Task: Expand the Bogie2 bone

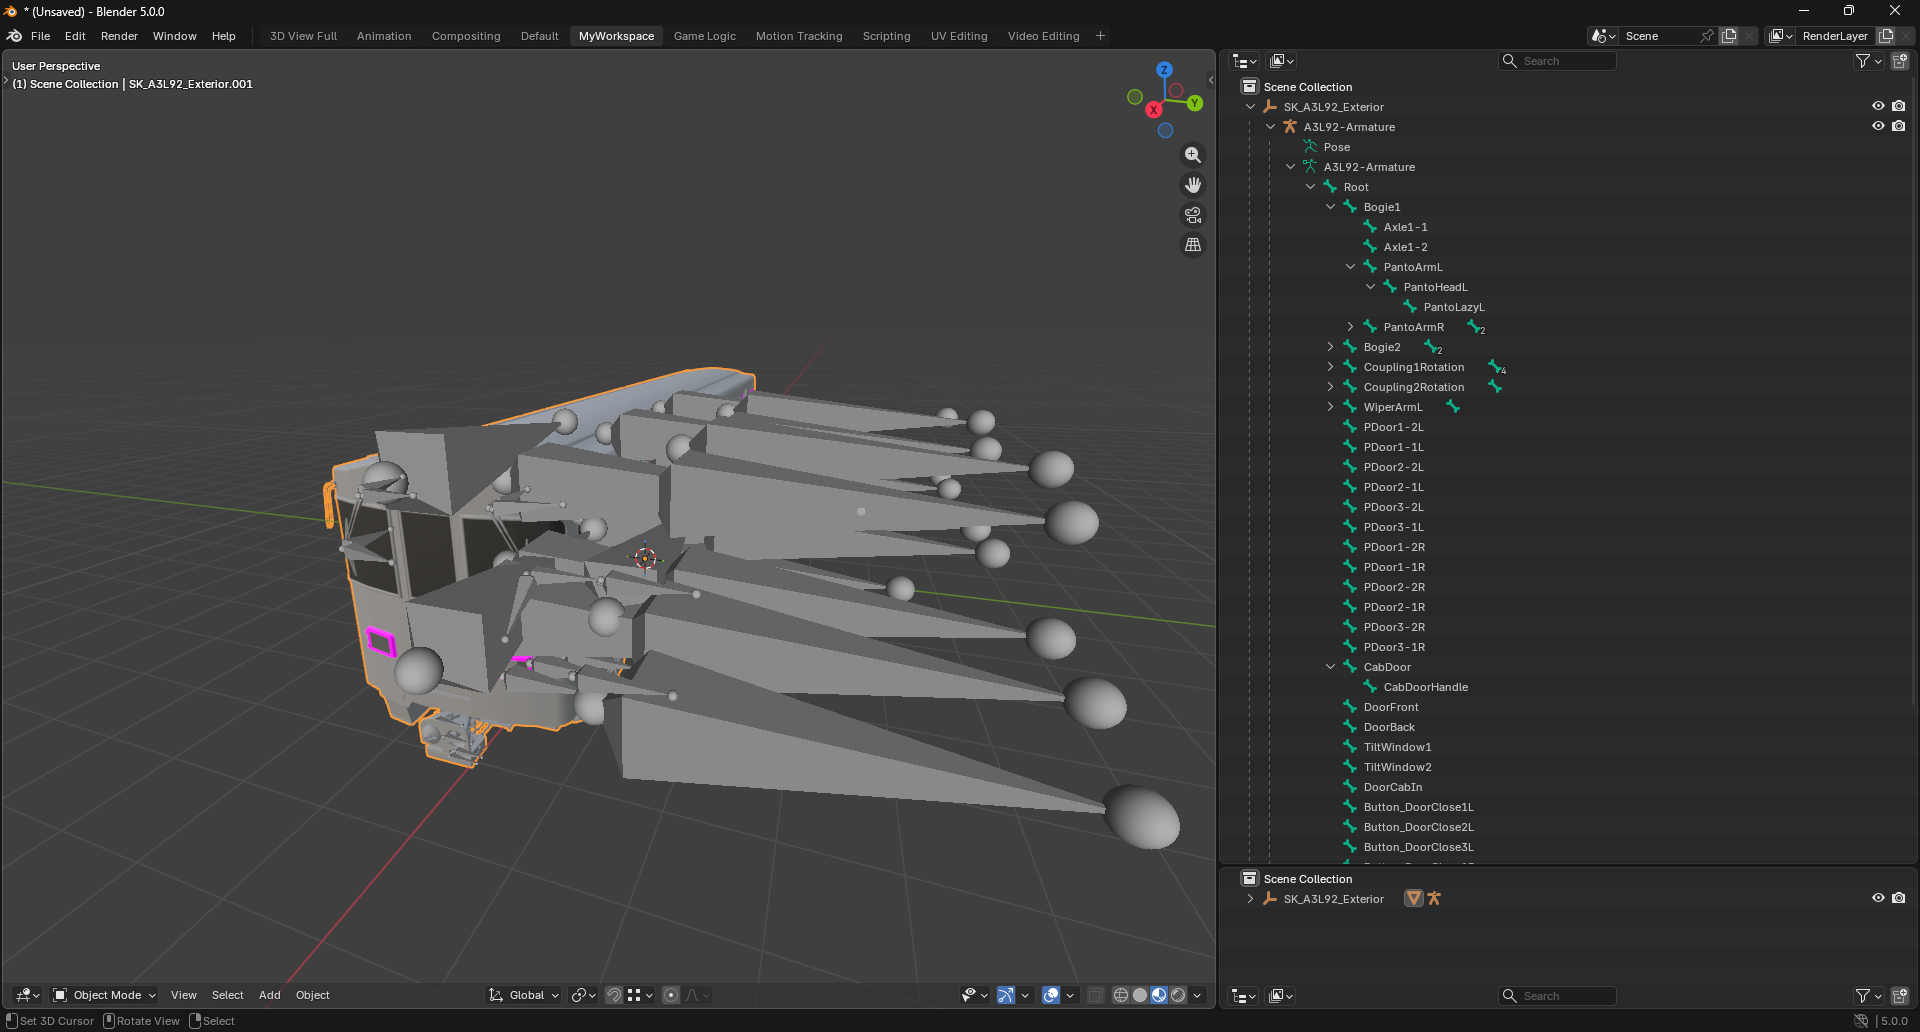Action: [x=1330, y=347]
